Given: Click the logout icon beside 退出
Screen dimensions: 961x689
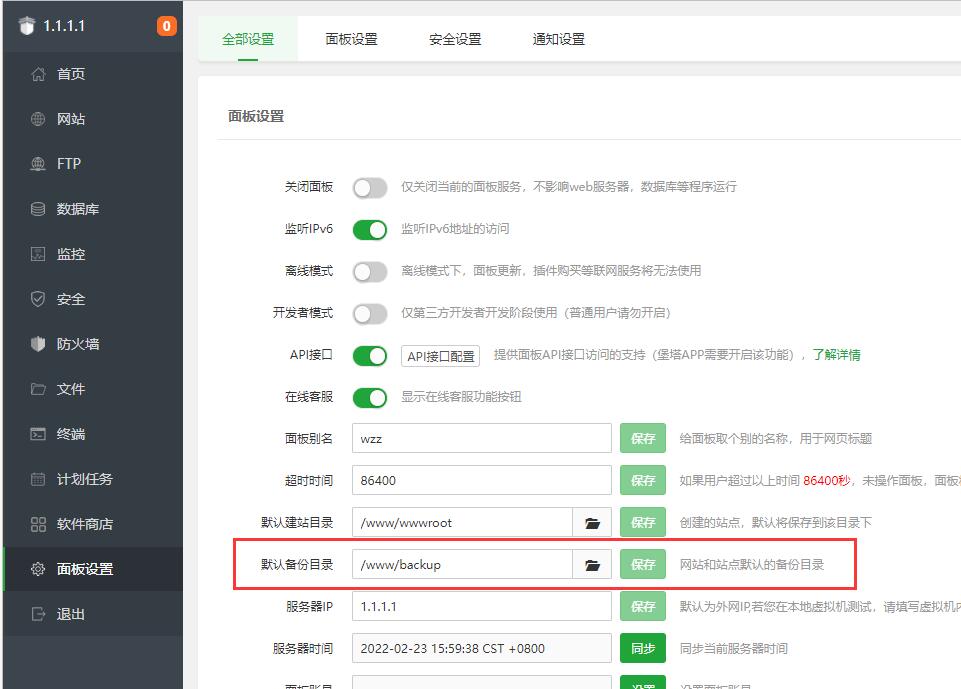Looking at the screenshot, I should point(38,614).
